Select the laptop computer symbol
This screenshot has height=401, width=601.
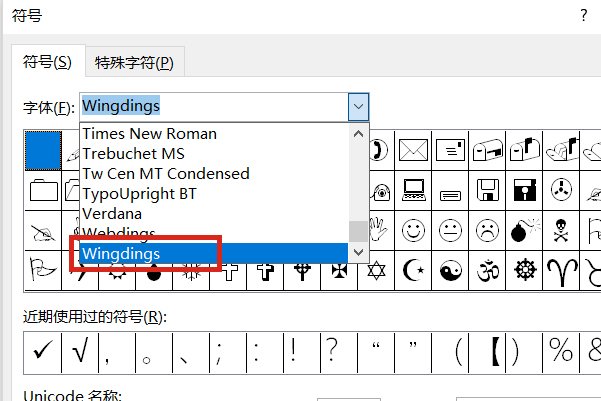coord(413,191)
